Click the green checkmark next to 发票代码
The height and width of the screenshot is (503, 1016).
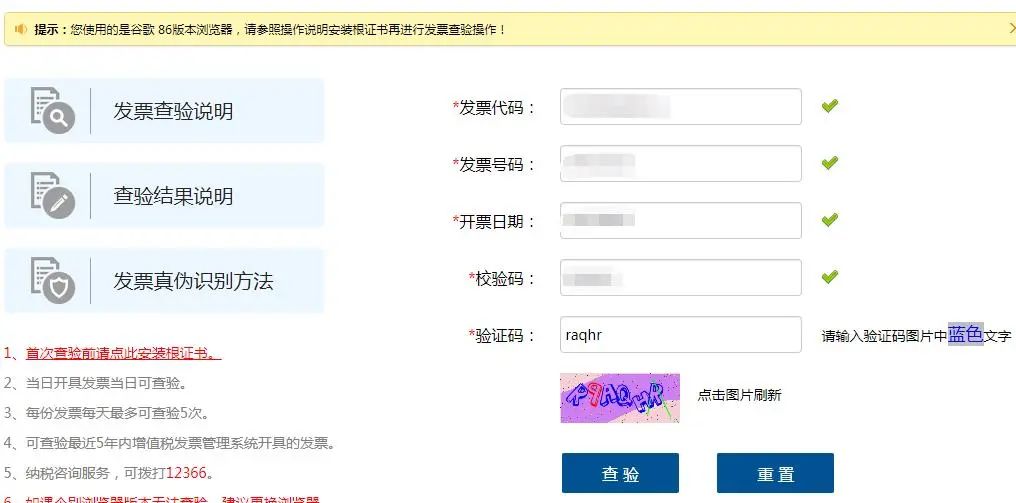point(829,106)
